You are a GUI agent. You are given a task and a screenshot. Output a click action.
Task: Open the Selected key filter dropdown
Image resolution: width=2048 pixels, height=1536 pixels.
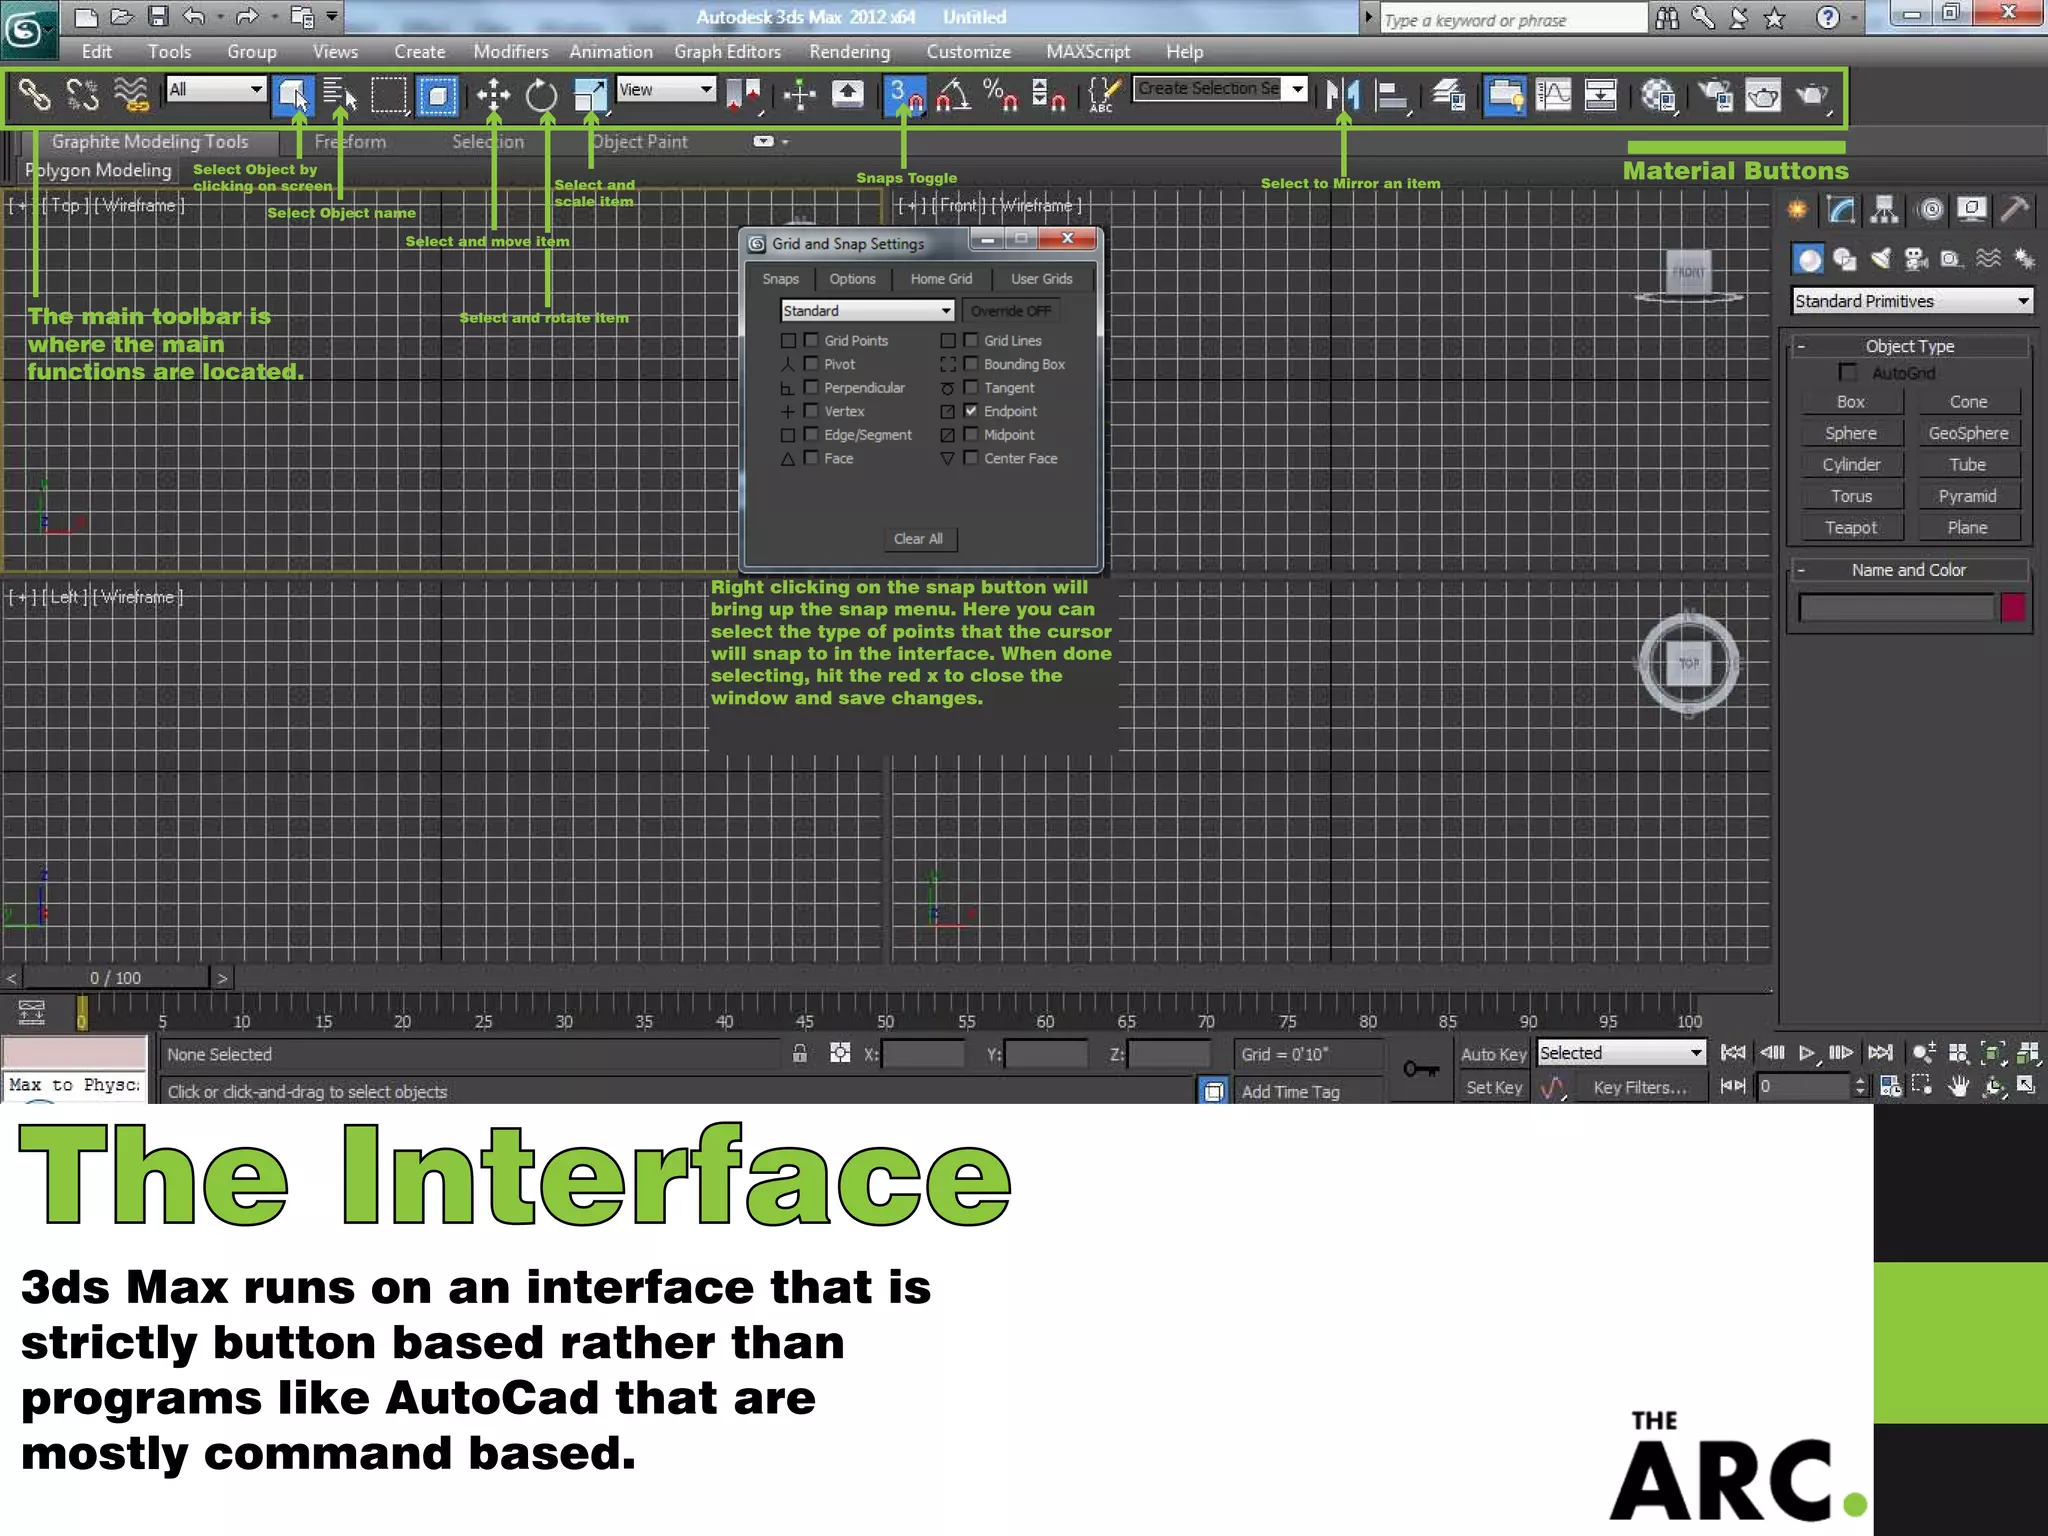pos(1621,1053)
